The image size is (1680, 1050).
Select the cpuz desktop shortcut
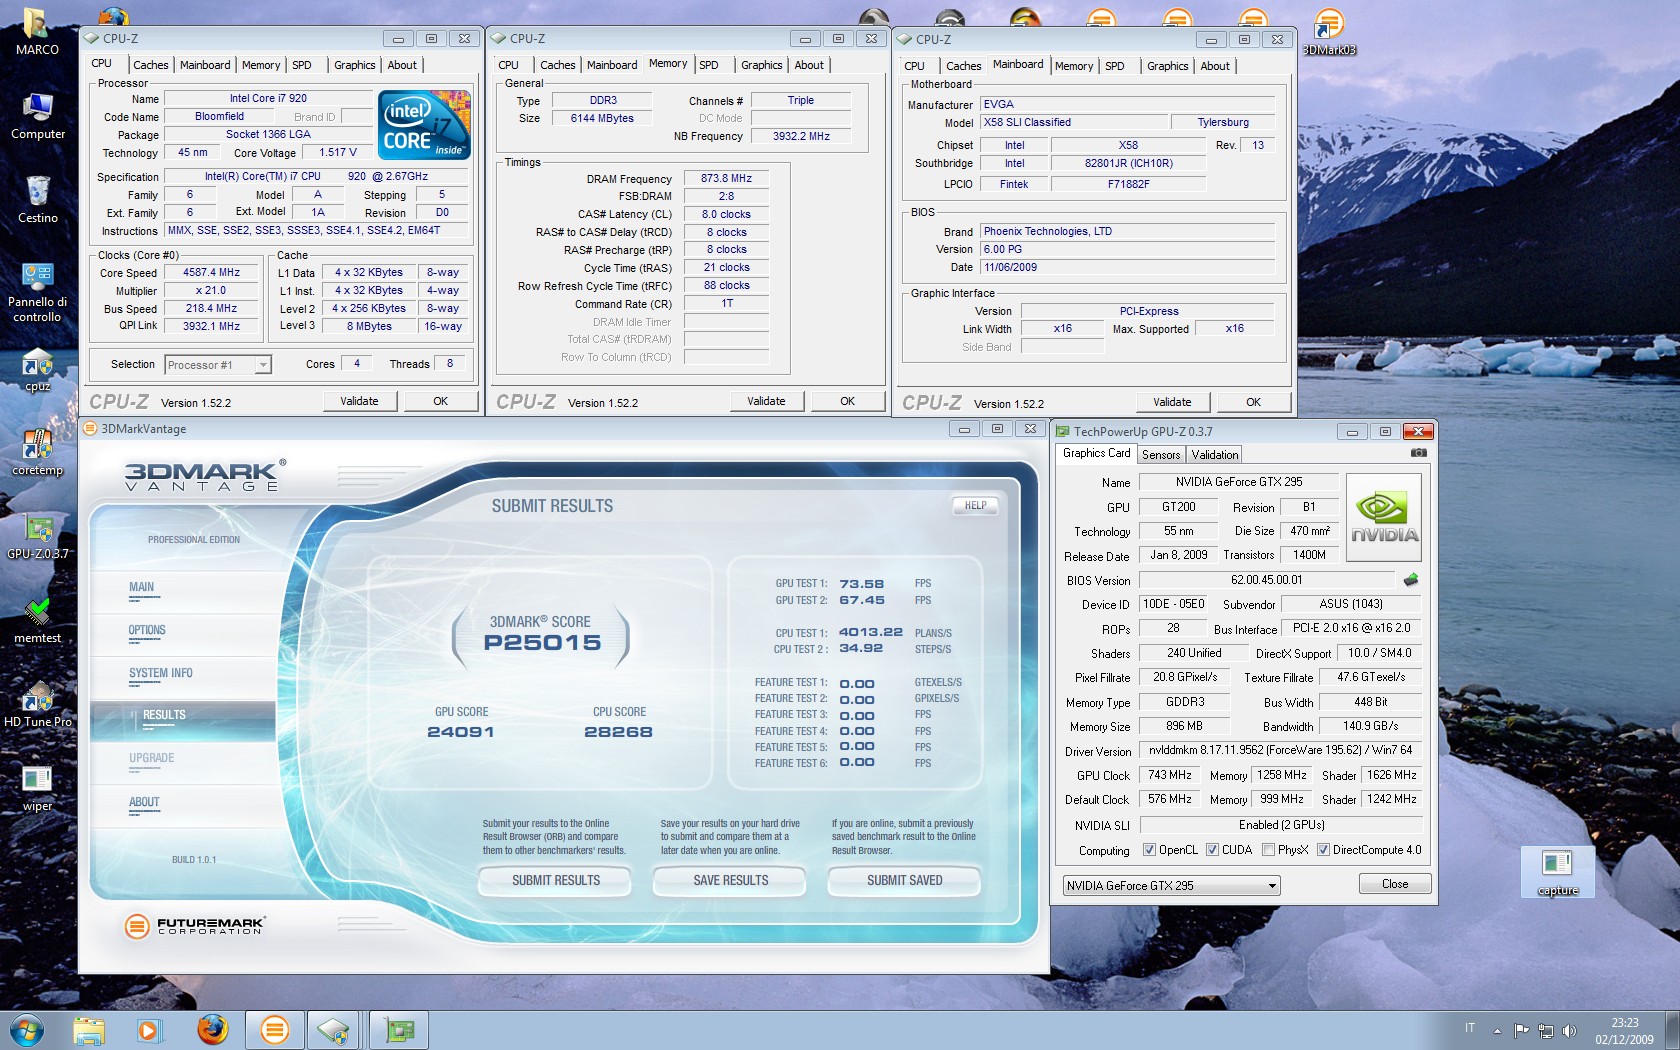(38, 370)
